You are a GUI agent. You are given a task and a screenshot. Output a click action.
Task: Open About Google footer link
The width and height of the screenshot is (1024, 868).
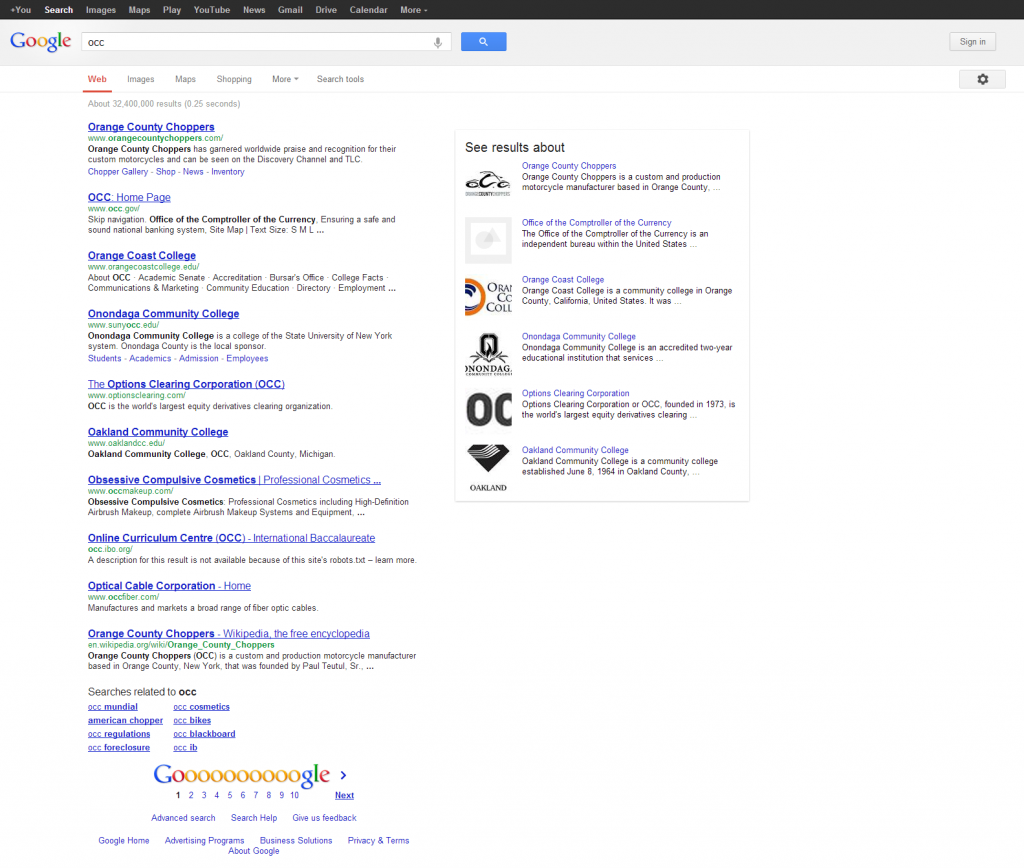(x=253, y=851)
